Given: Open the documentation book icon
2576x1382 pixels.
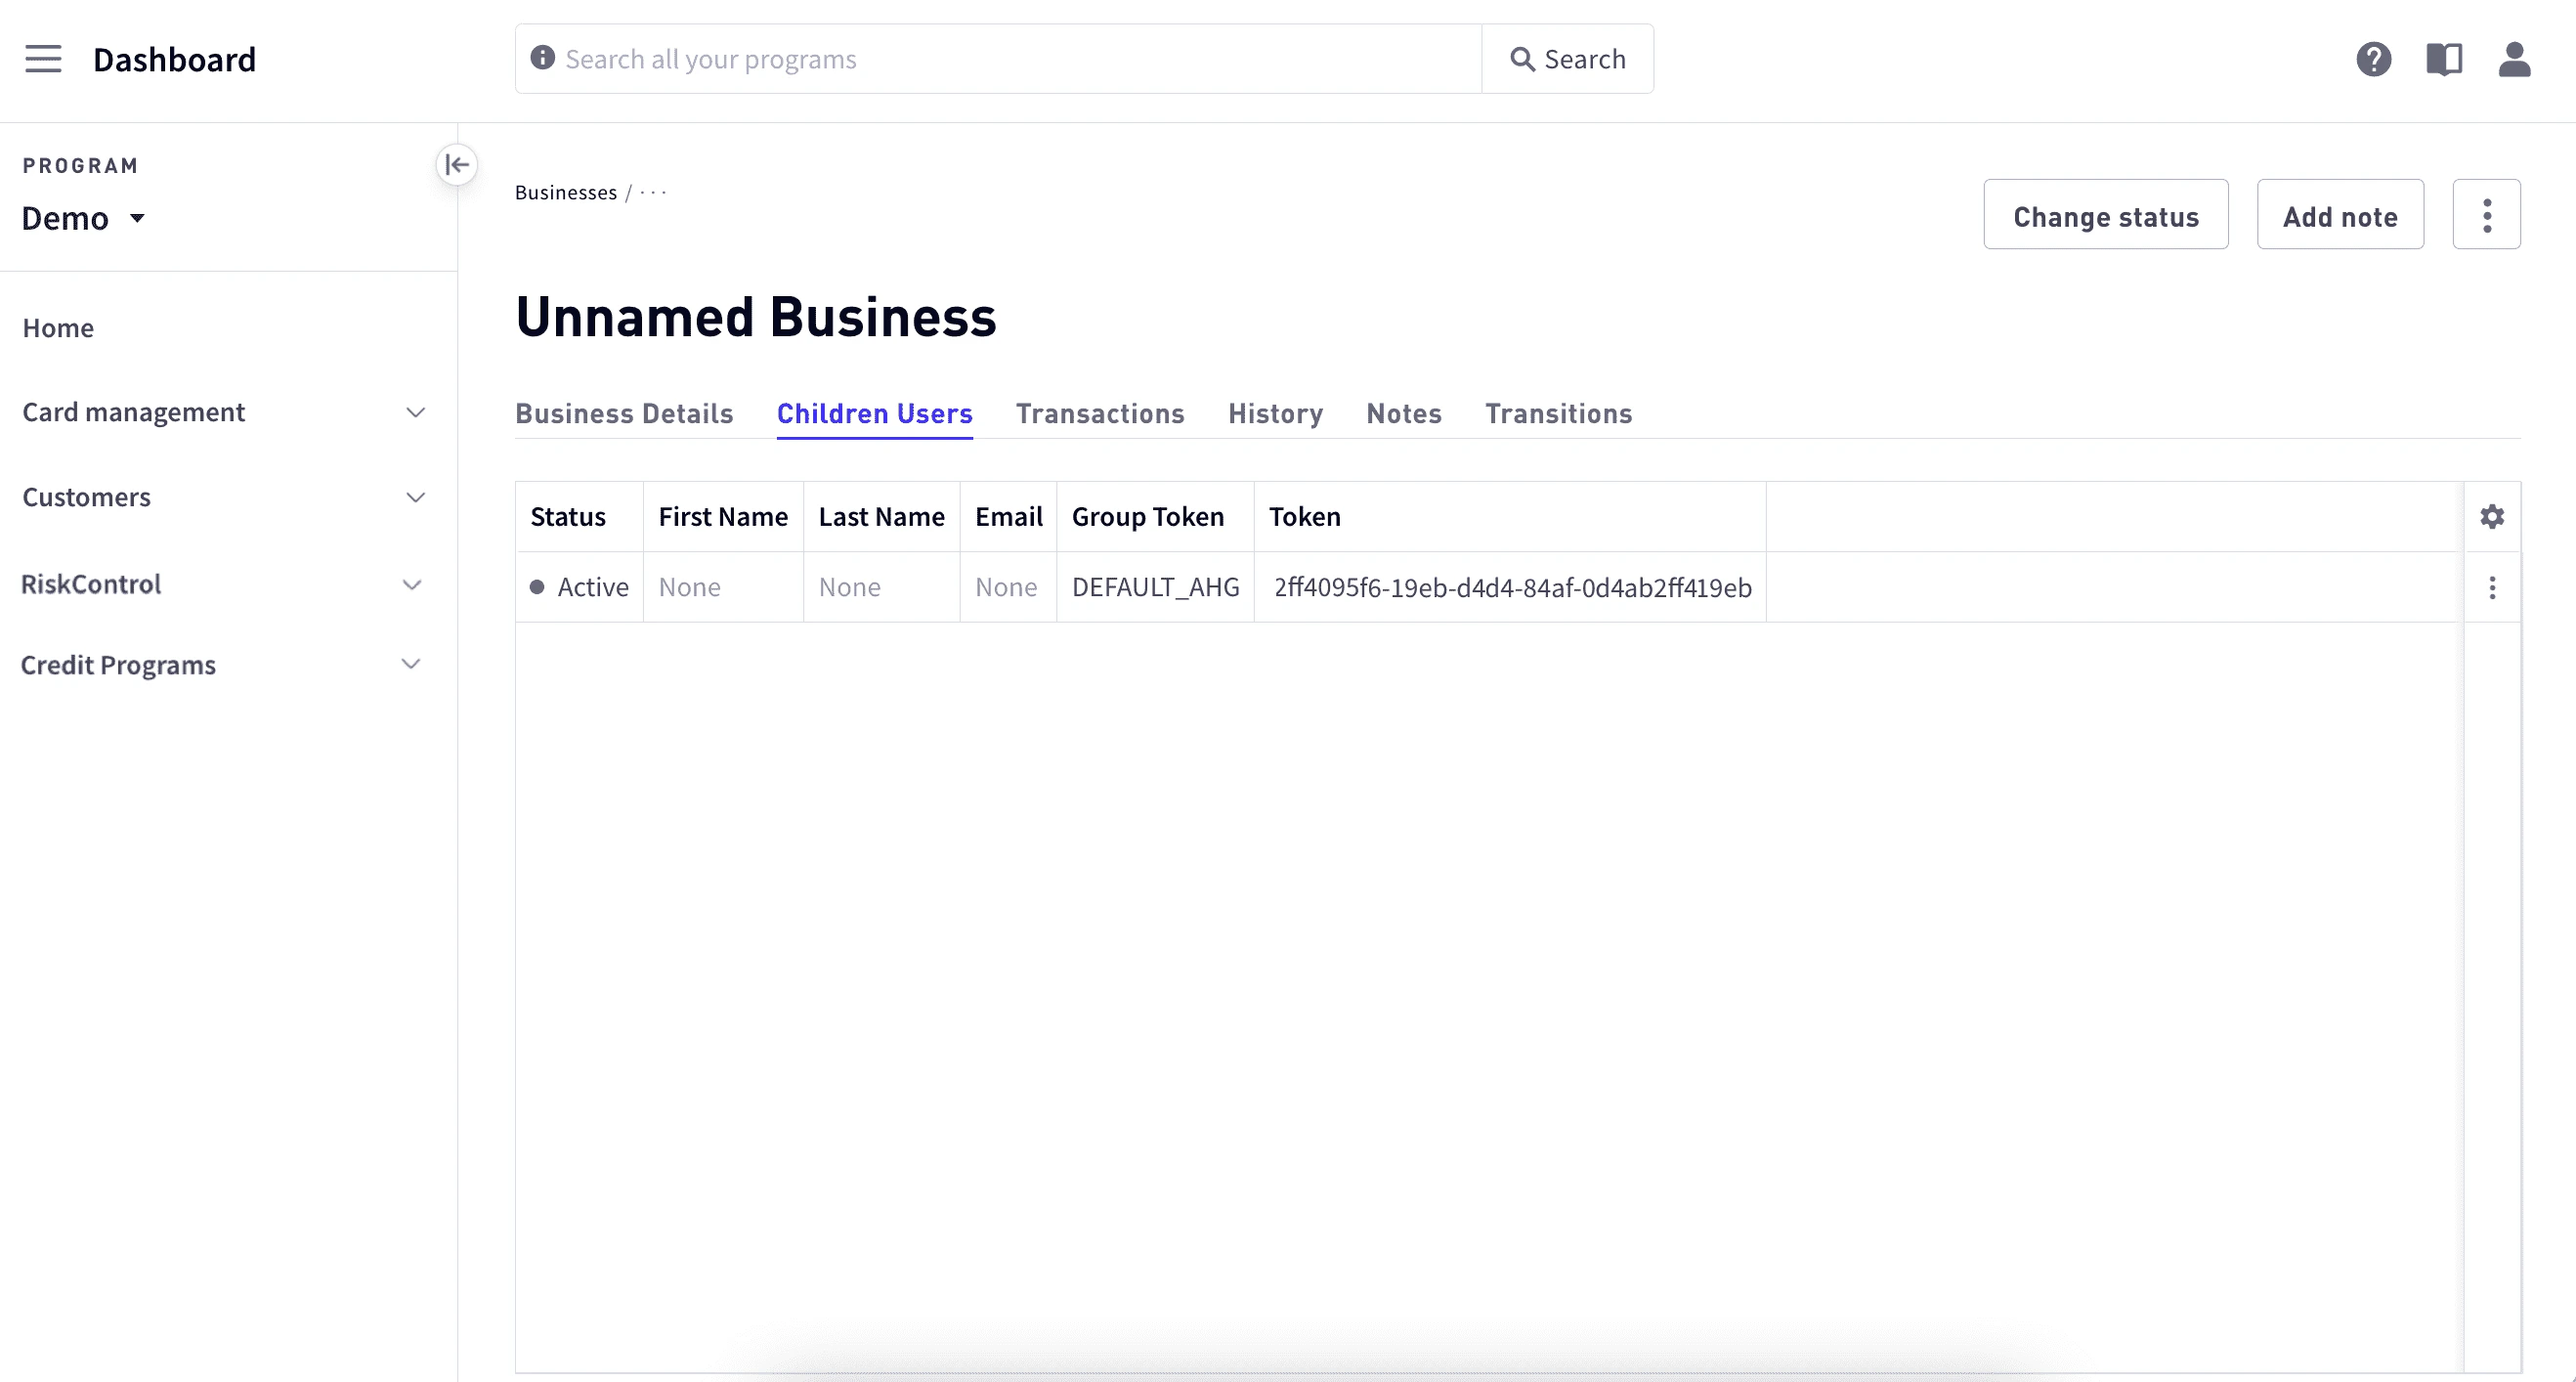Looking at the screenshot, I should [2444, 59].
